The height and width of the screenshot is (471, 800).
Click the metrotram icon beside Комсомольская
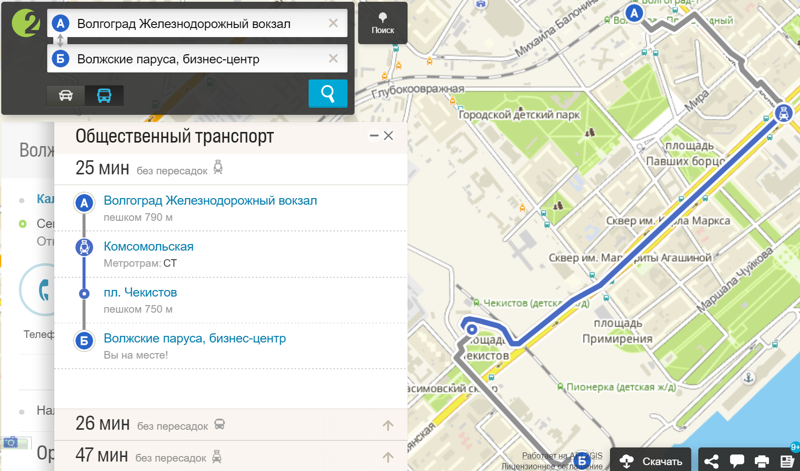point(84,247)
